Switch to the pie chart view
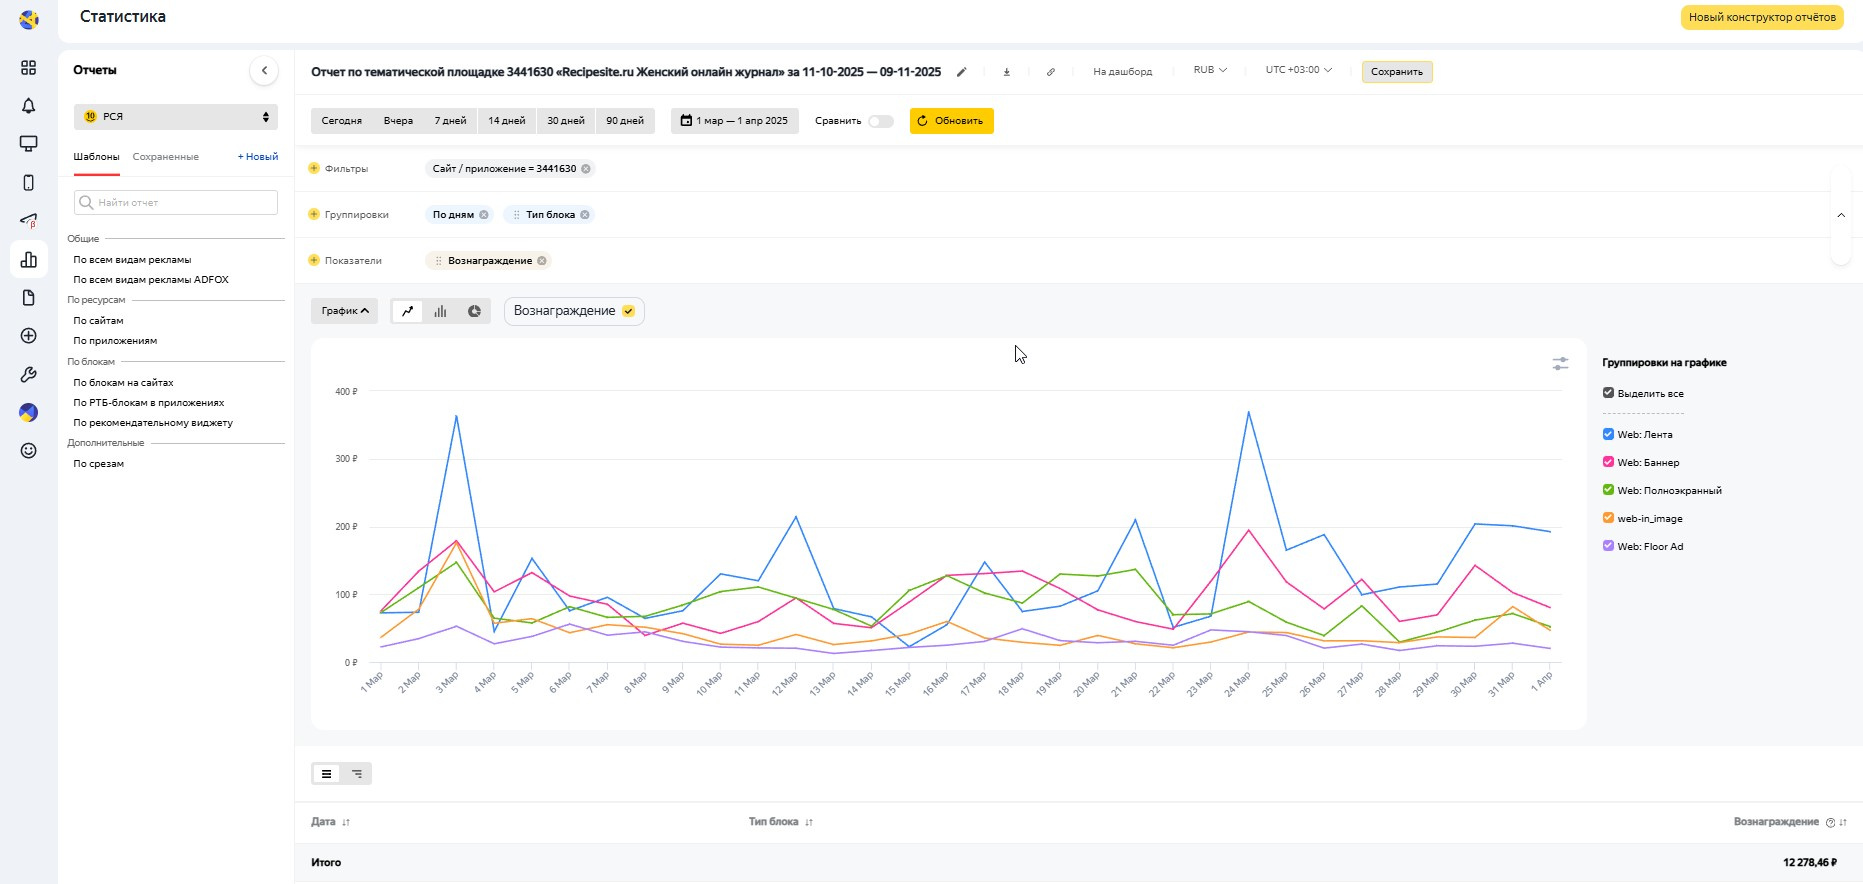The image size is (1863, 884). [474, 312]
